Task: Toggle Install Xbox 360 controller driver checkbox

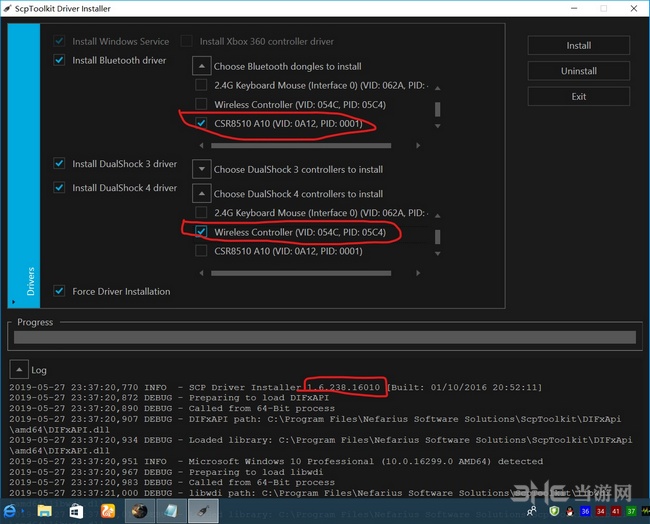Action: click(x=187, y=41)
